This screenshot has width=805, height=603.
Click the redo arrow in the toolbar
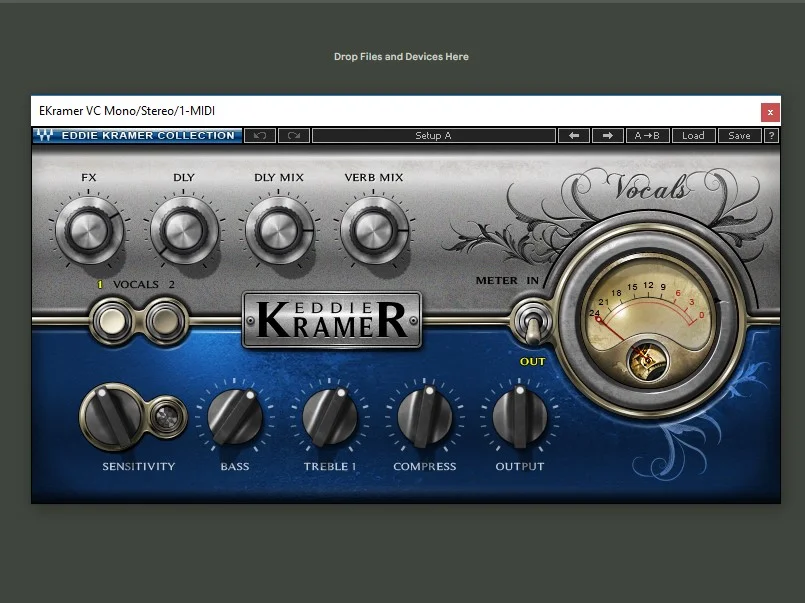(294, 135)
